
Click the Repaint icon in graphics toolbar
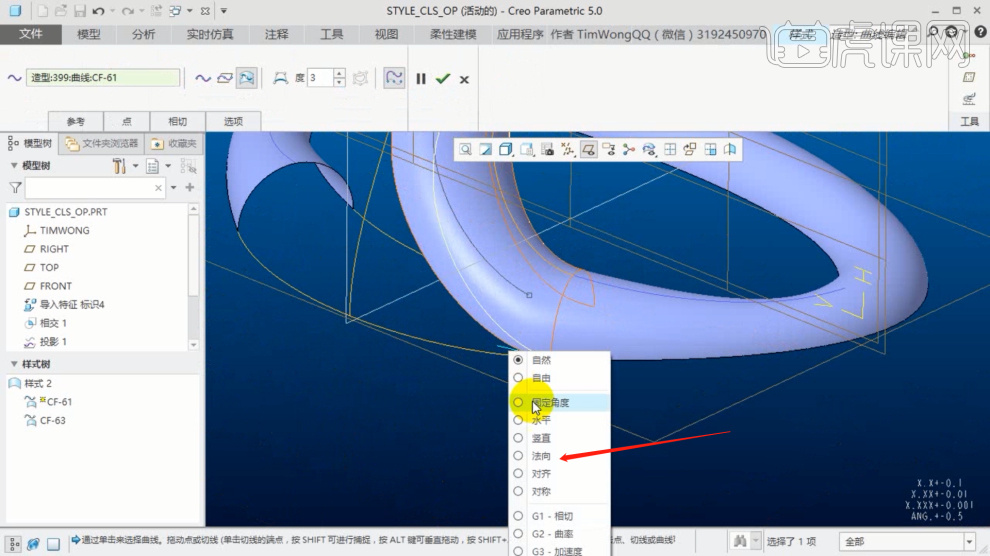point(486,150)
